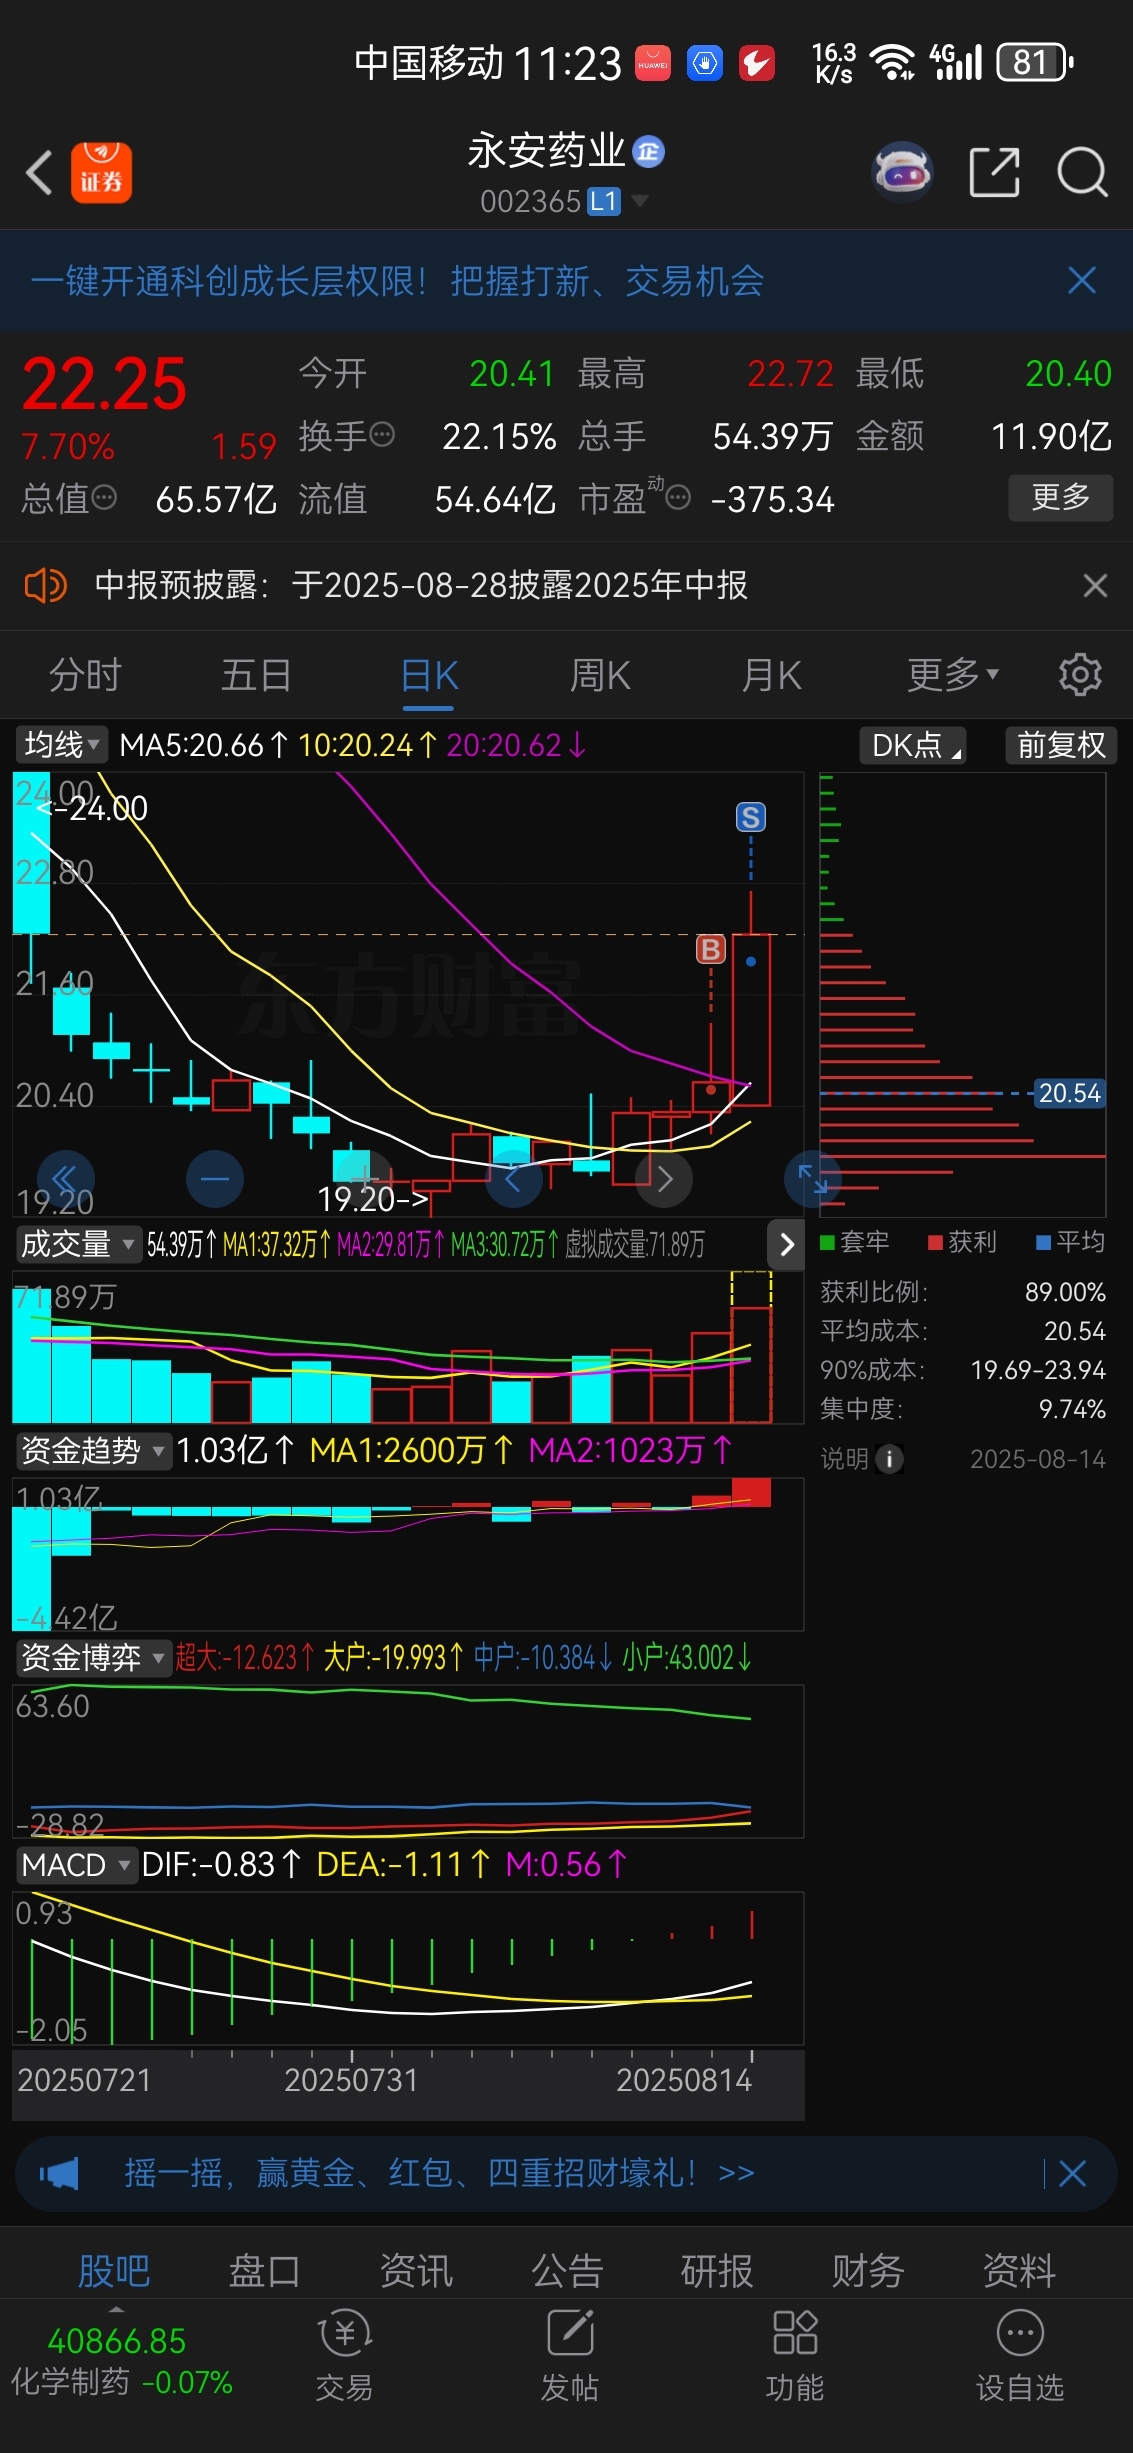Open the orange 证券 securities icon

(101, 173)
